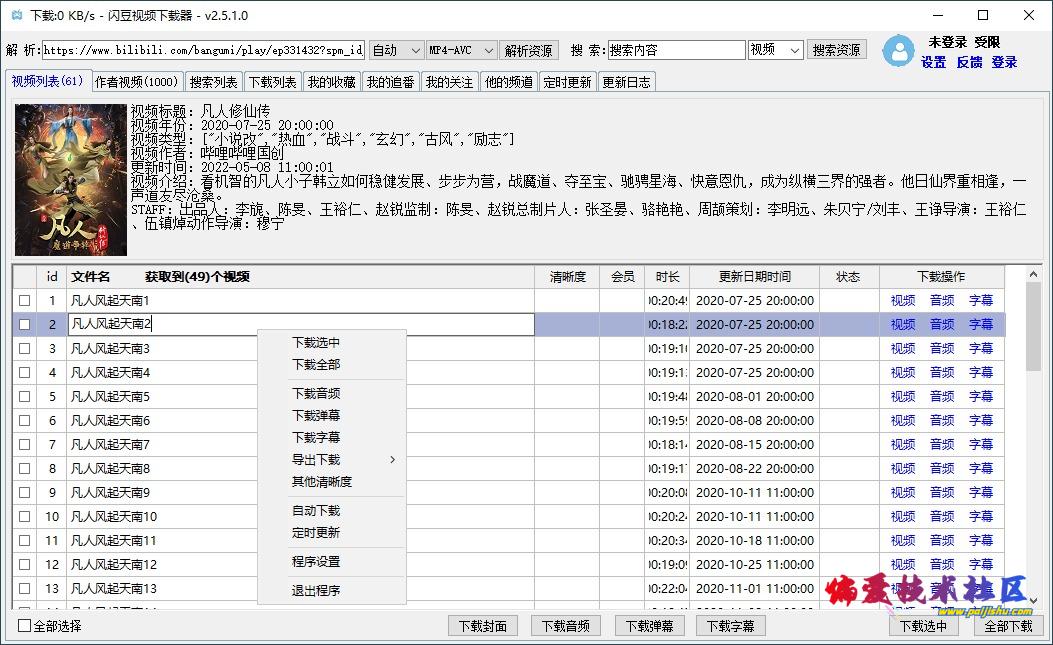
Task: Select the 凡人风起天南13 file name
Action: pyautogui.click(x=113, y=589)
